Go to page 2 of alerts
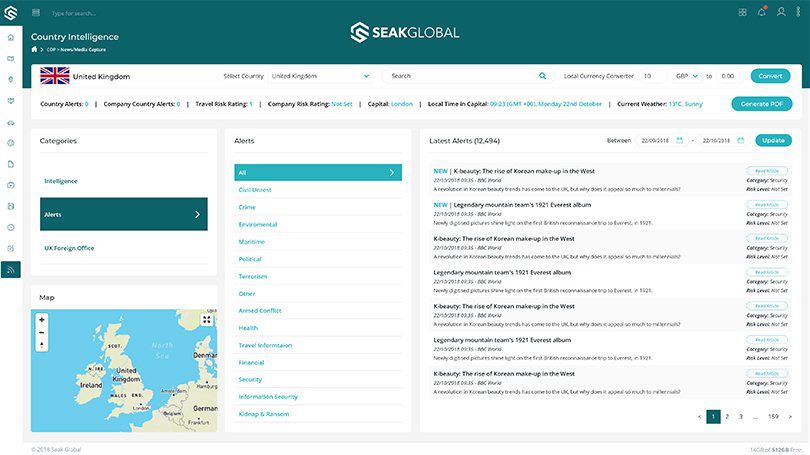This screenshot has height=455, width=810. [x=727, y=416]
